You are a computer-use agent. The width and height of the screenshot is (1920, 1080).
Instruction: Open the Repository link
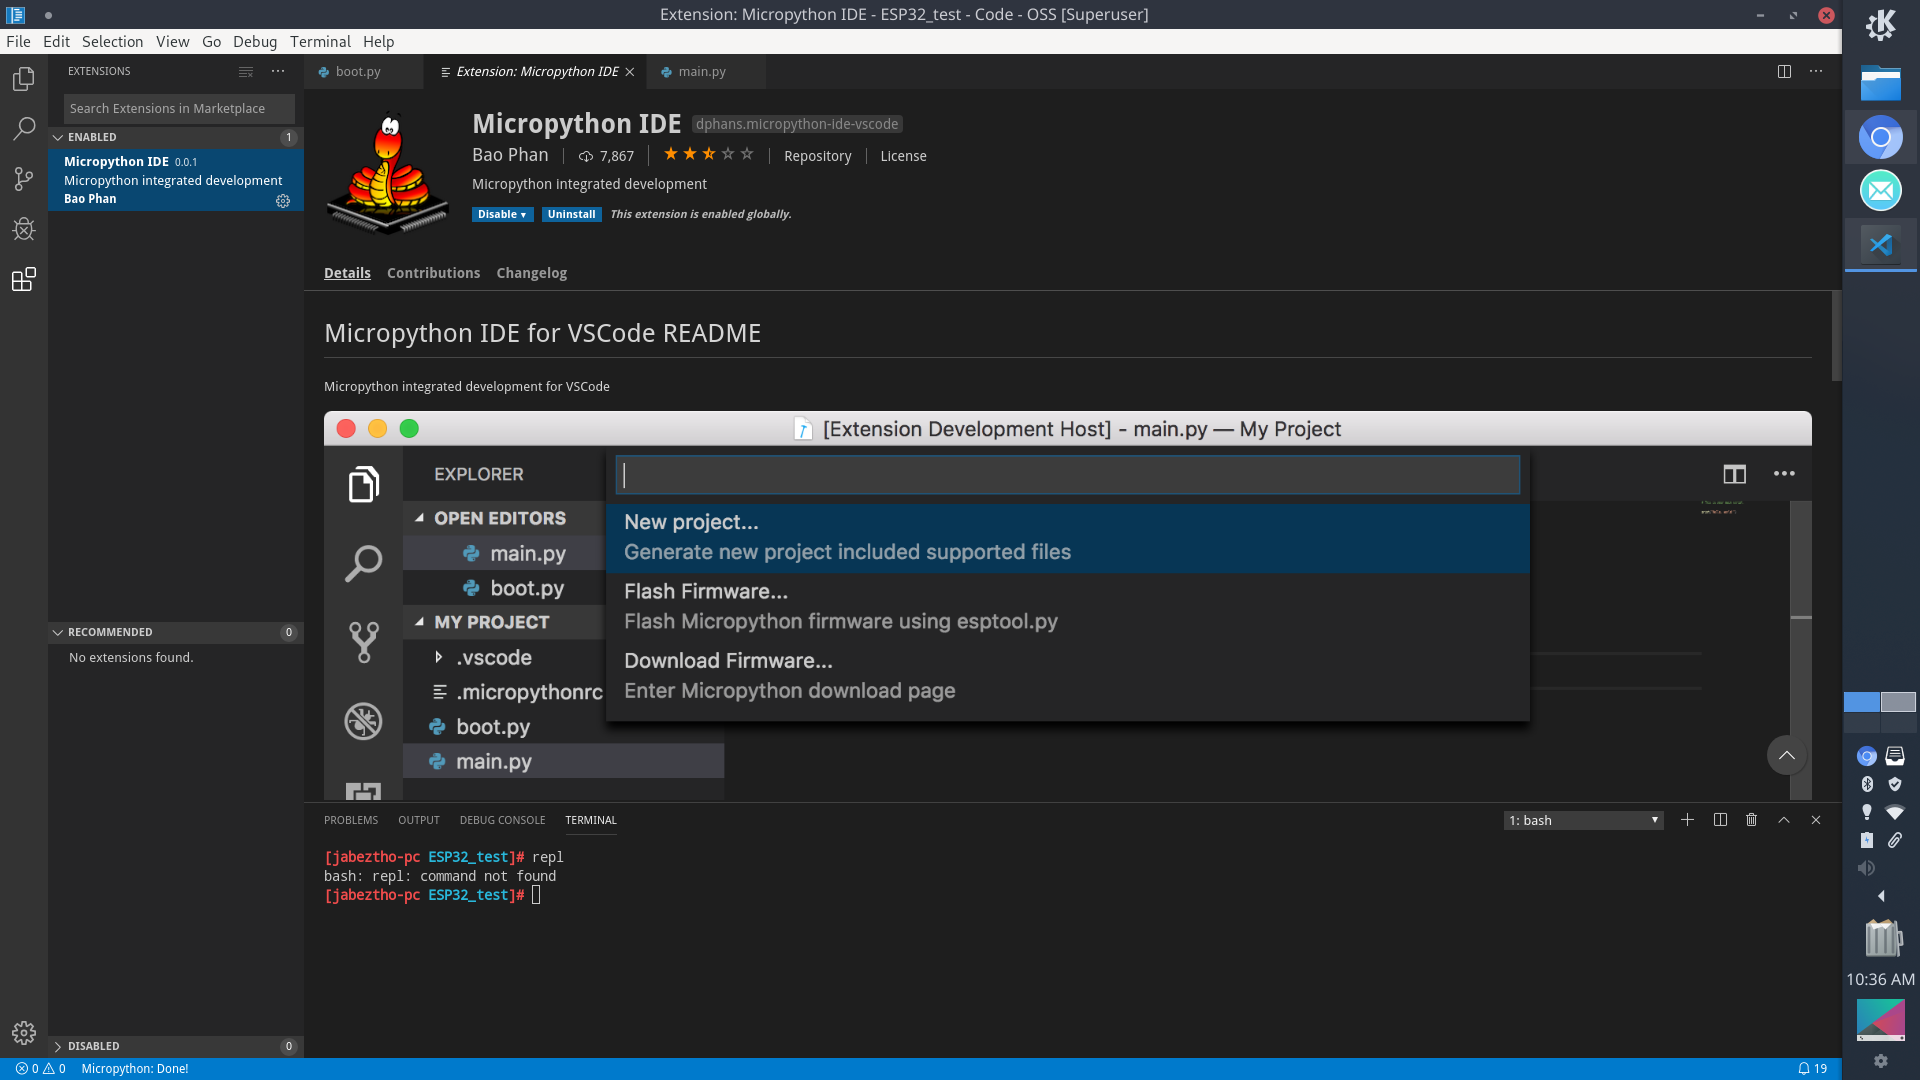pos(817,156)
